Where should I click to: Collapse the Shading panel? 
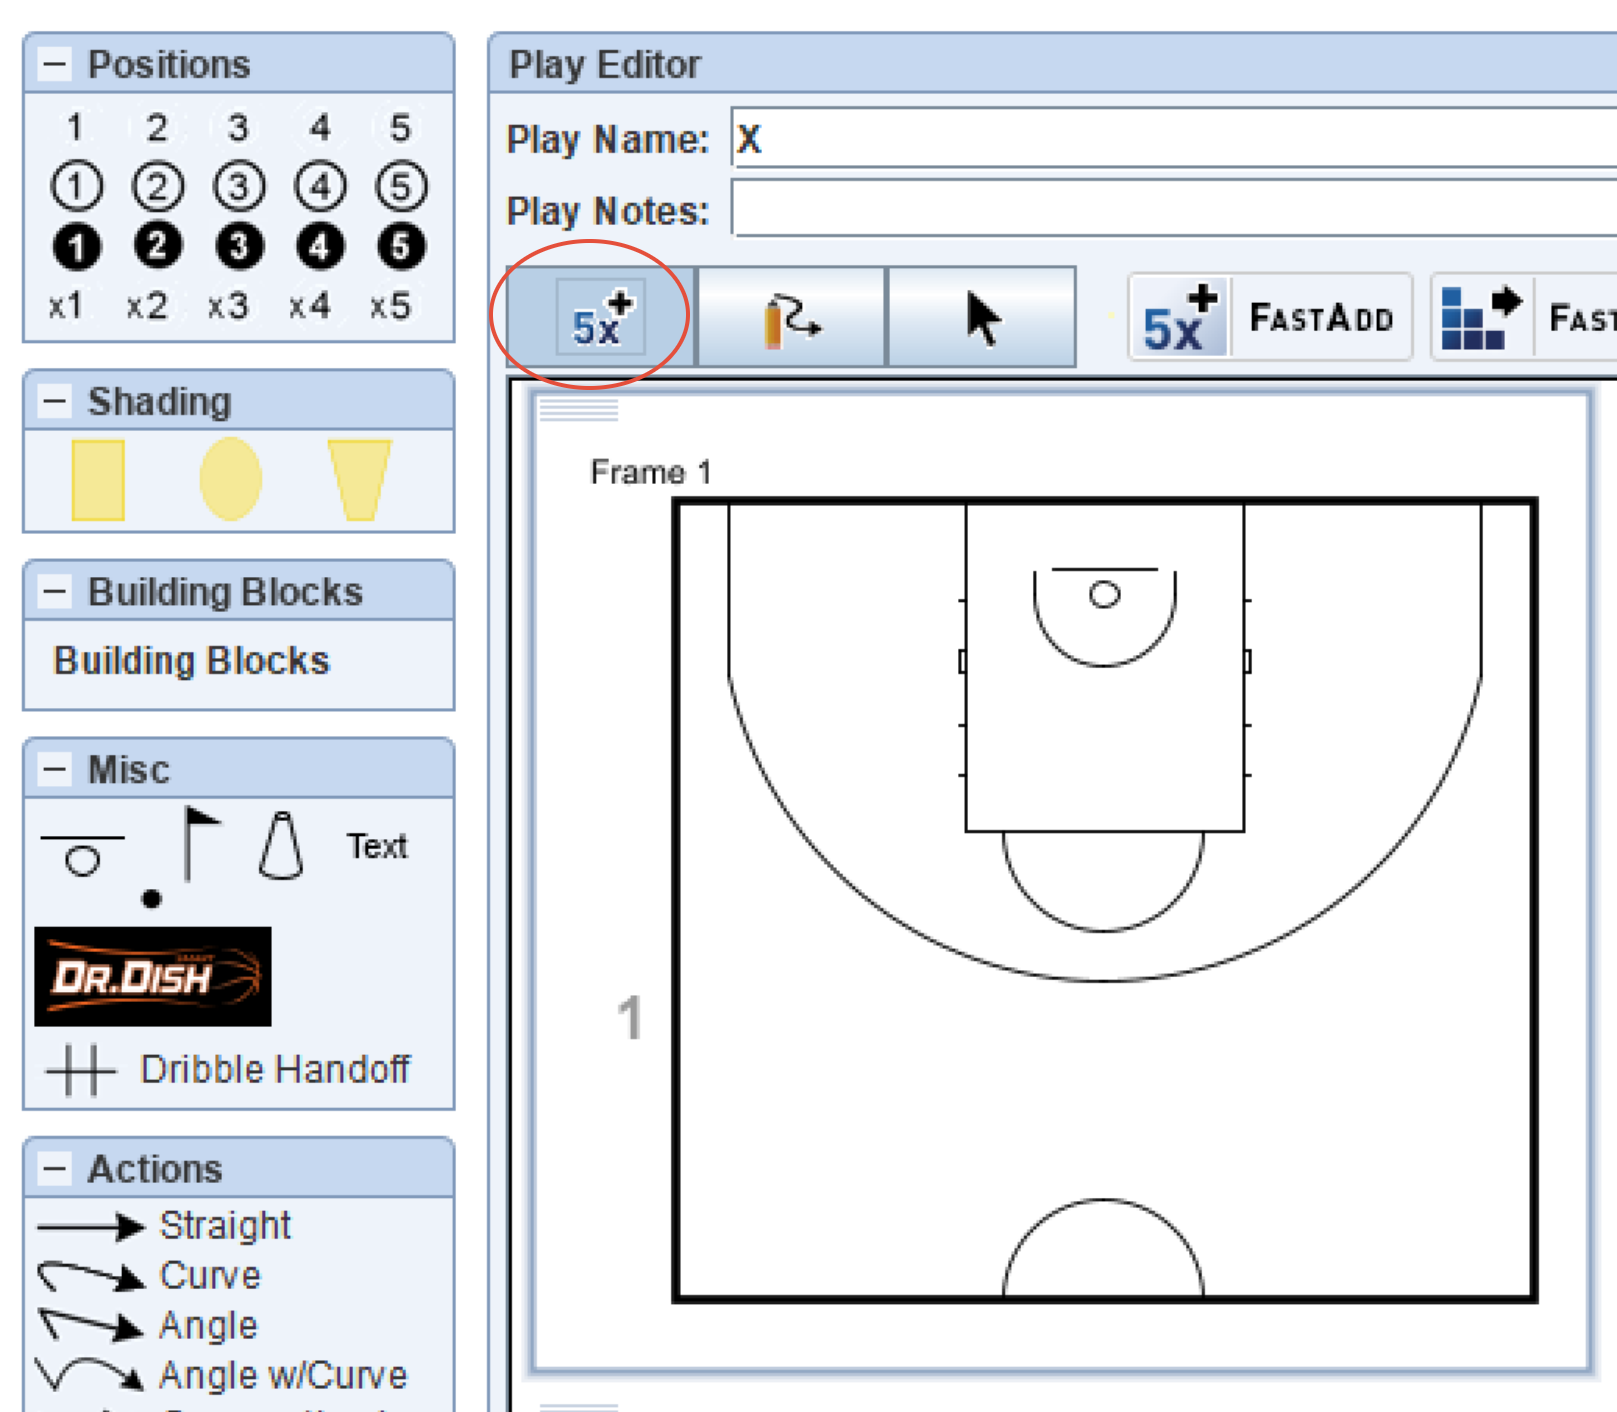coord(55,401)
